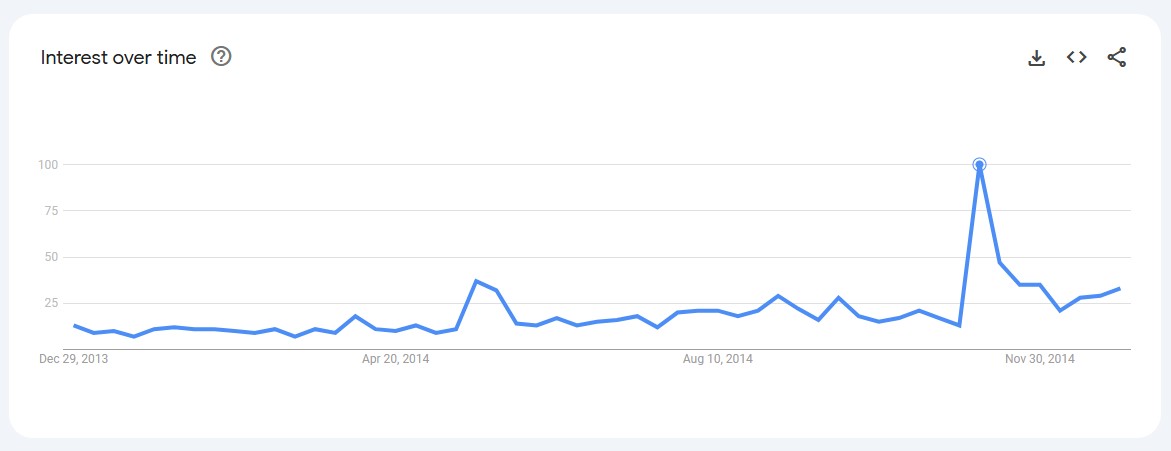This screenshot has width=1171, height=451.
Task: Click the smaller May 2014 bump peak
Action: (x=476, y=281)
